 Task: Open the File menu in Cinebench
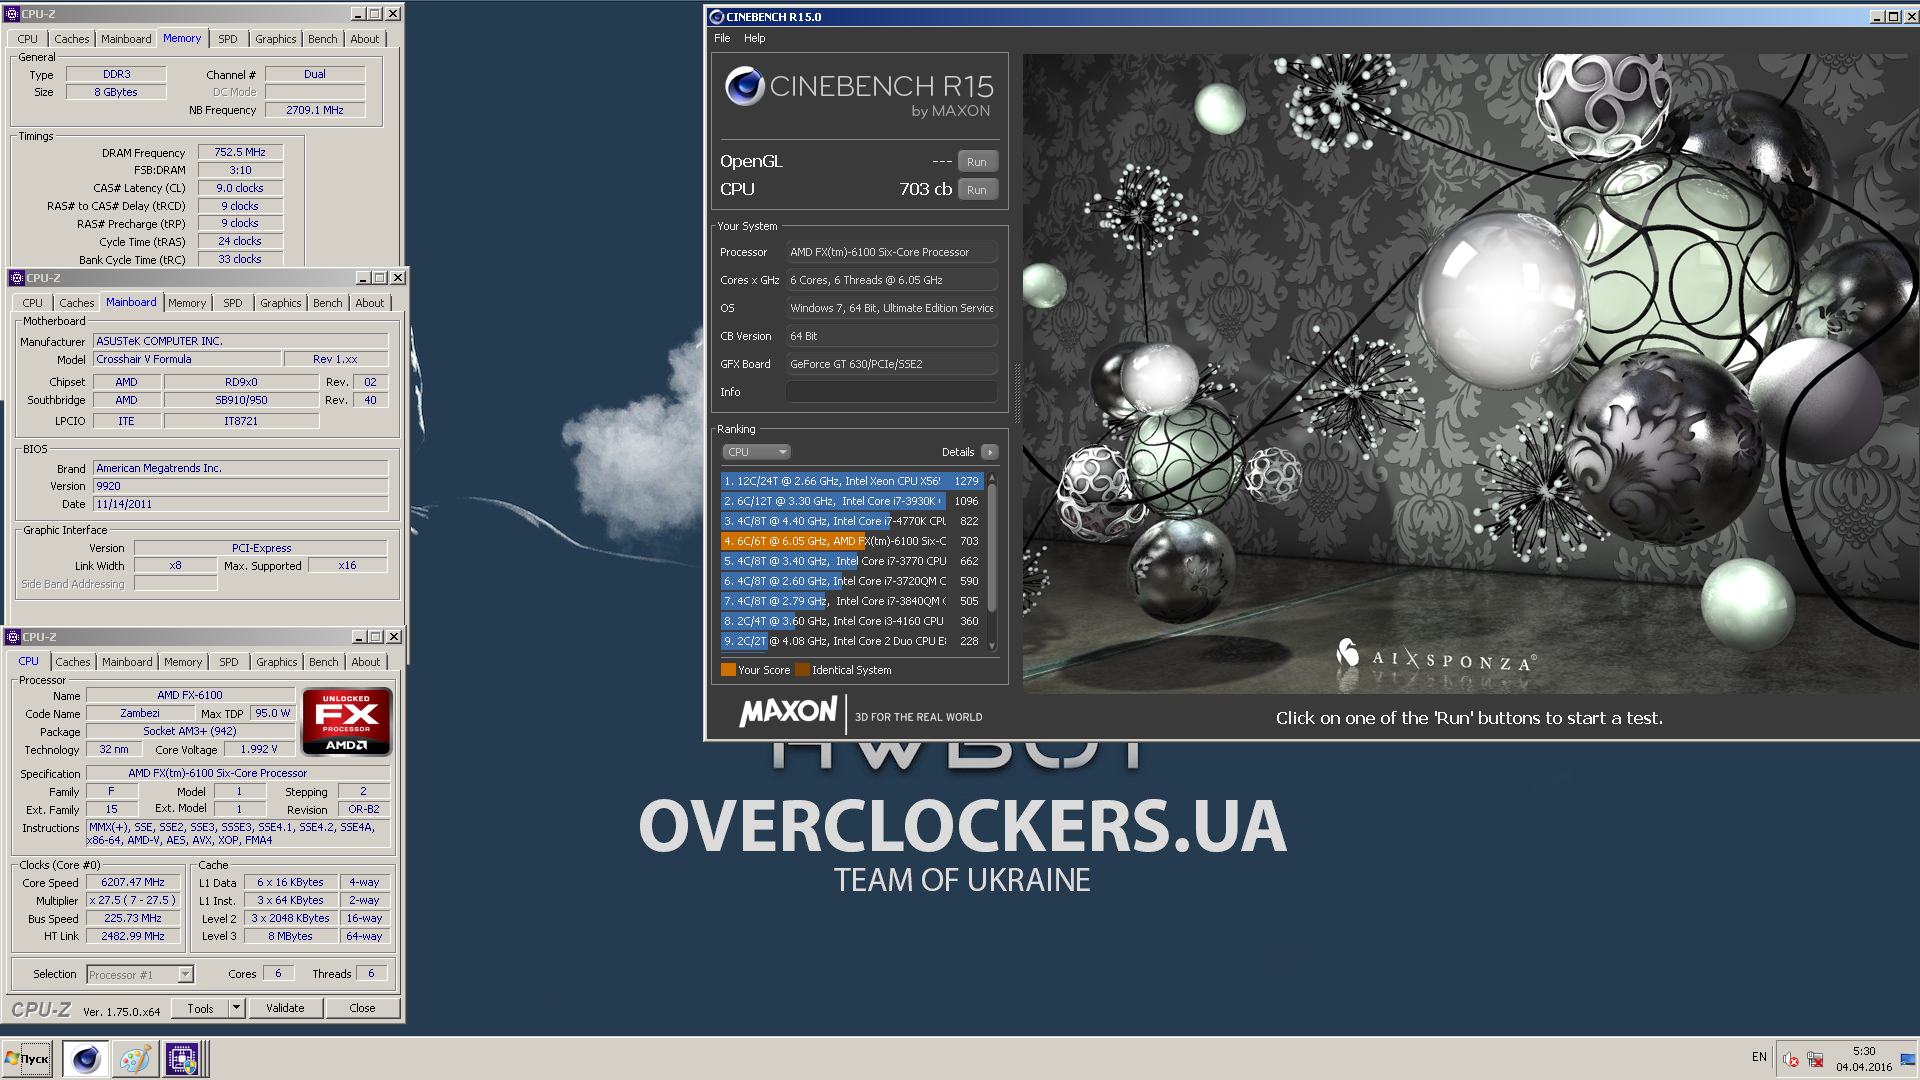pos(722,38)
